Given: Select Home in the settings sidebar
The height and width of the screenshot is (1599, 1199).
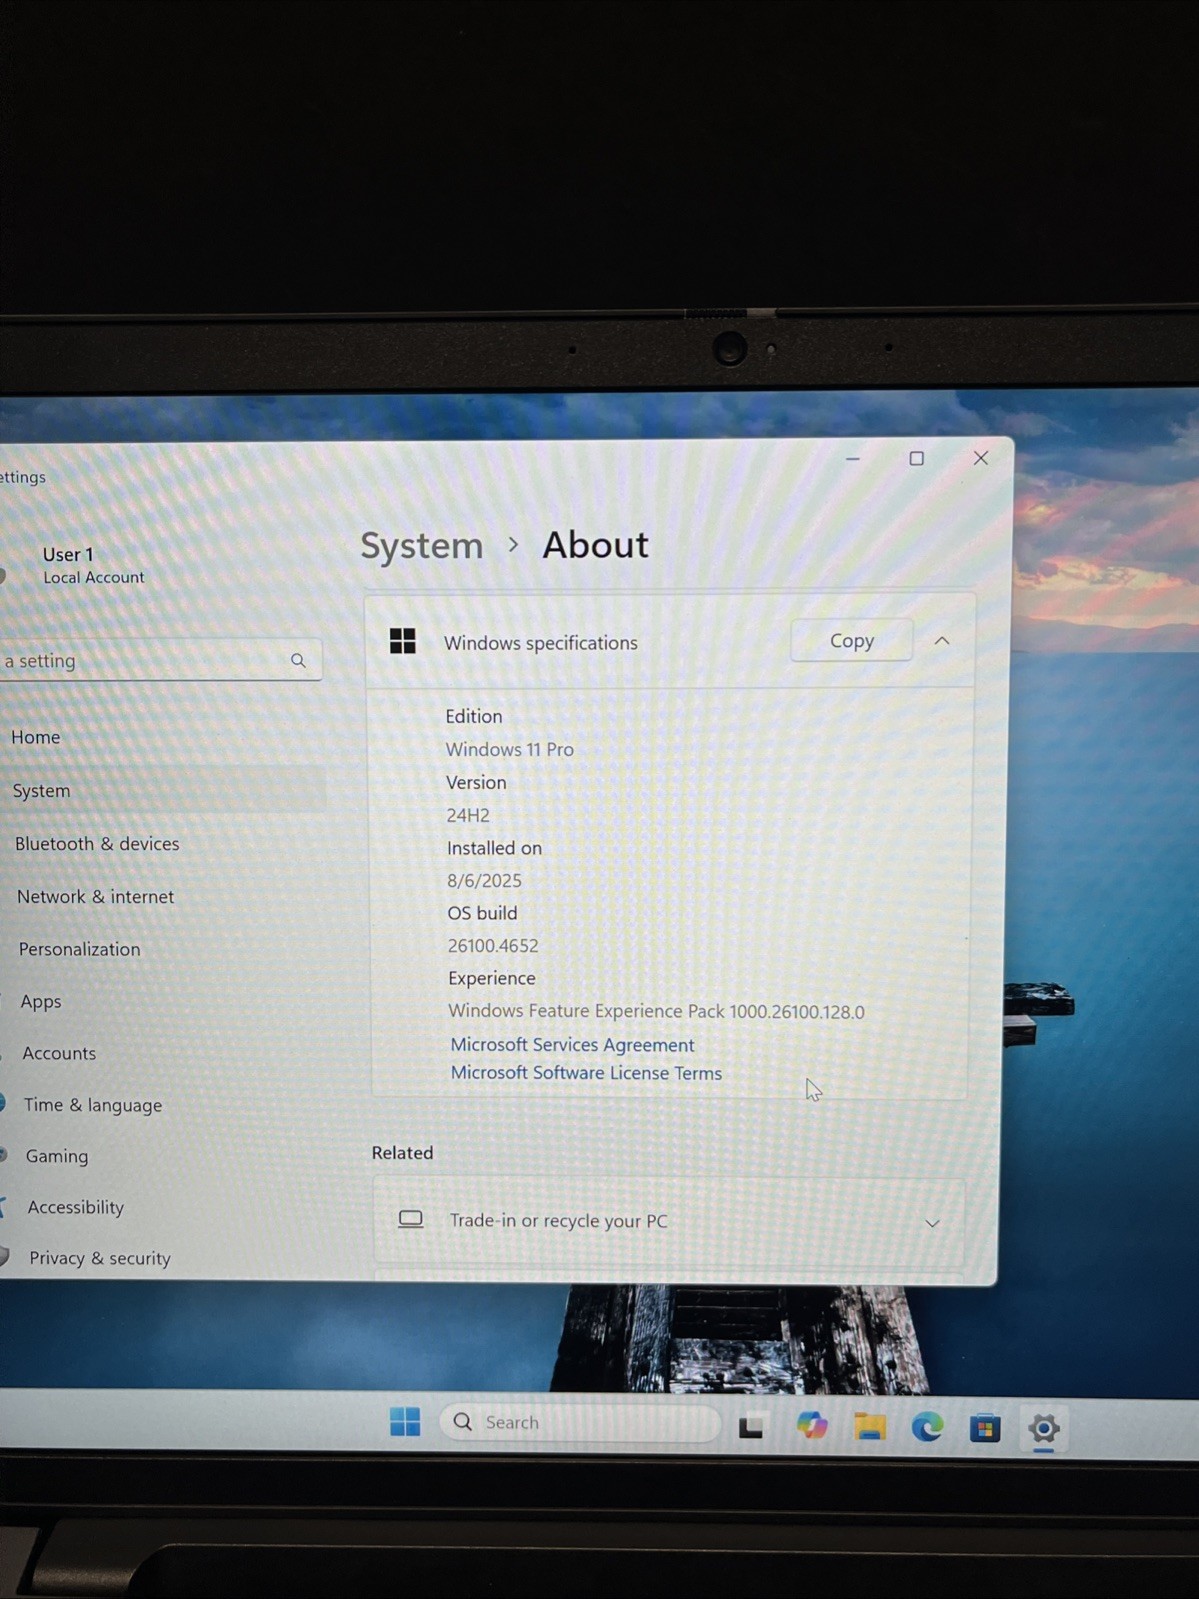Looking at the screenshot, I should (x=36, y=737).
